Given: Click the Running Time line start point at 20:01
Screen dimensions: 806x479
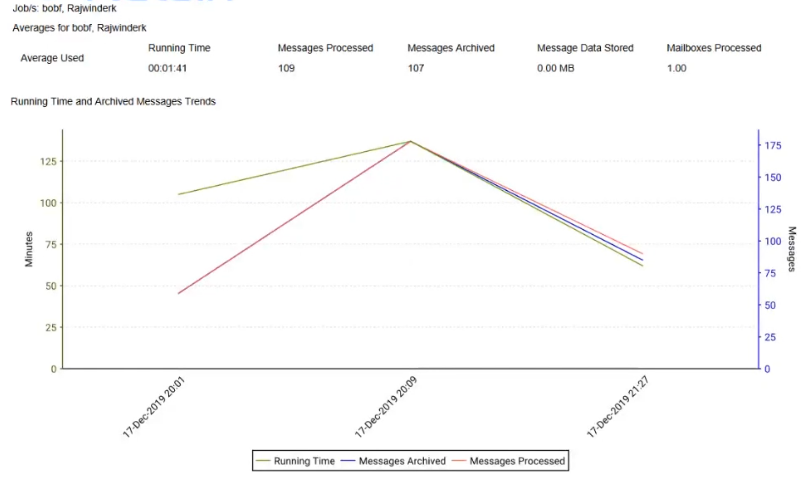Looking at the screenshot, I should [x=179, y=194].
